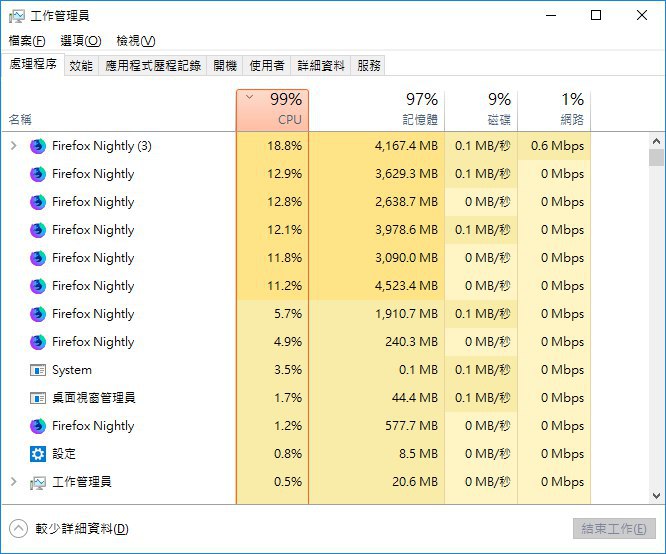Open the 檢視(V) menu
This screenshot has height=554, width=666.
click(x=136, y=41)
